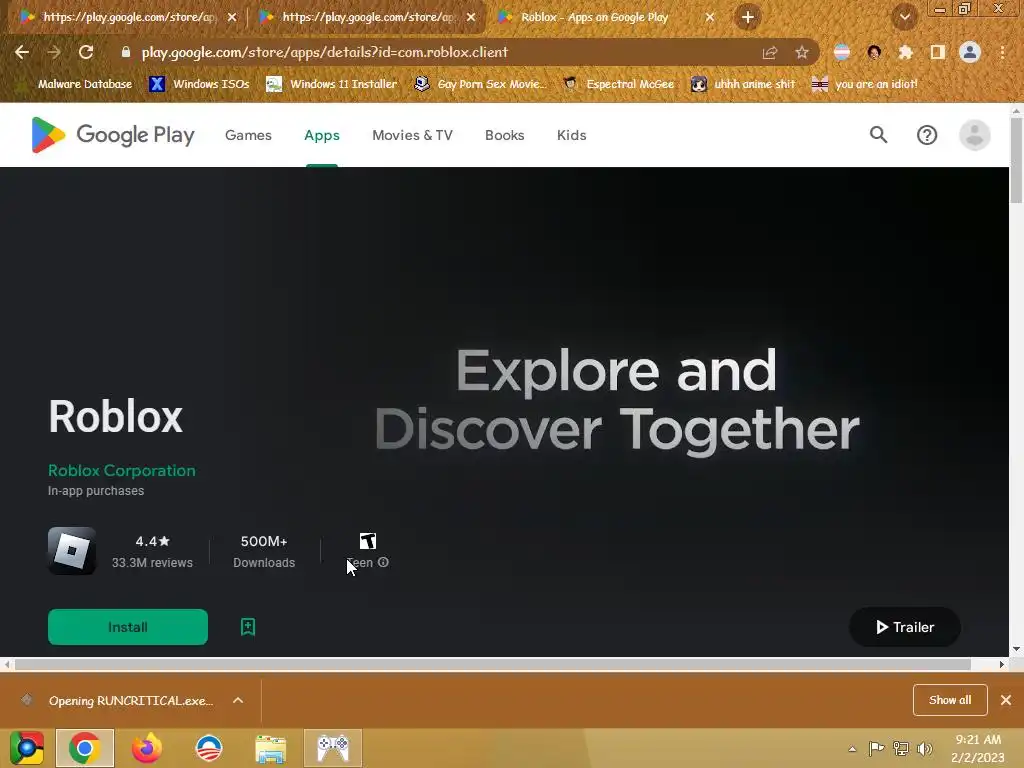Show hidden system tray icons
This screenshot has width=1024, height=768.
pos(852,749)
